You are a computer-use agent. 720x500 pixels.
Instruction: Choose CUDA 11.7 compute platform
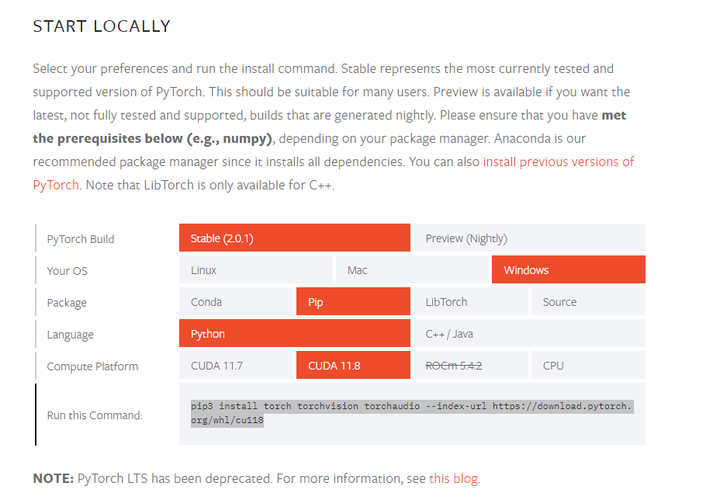tap(236, 366)
